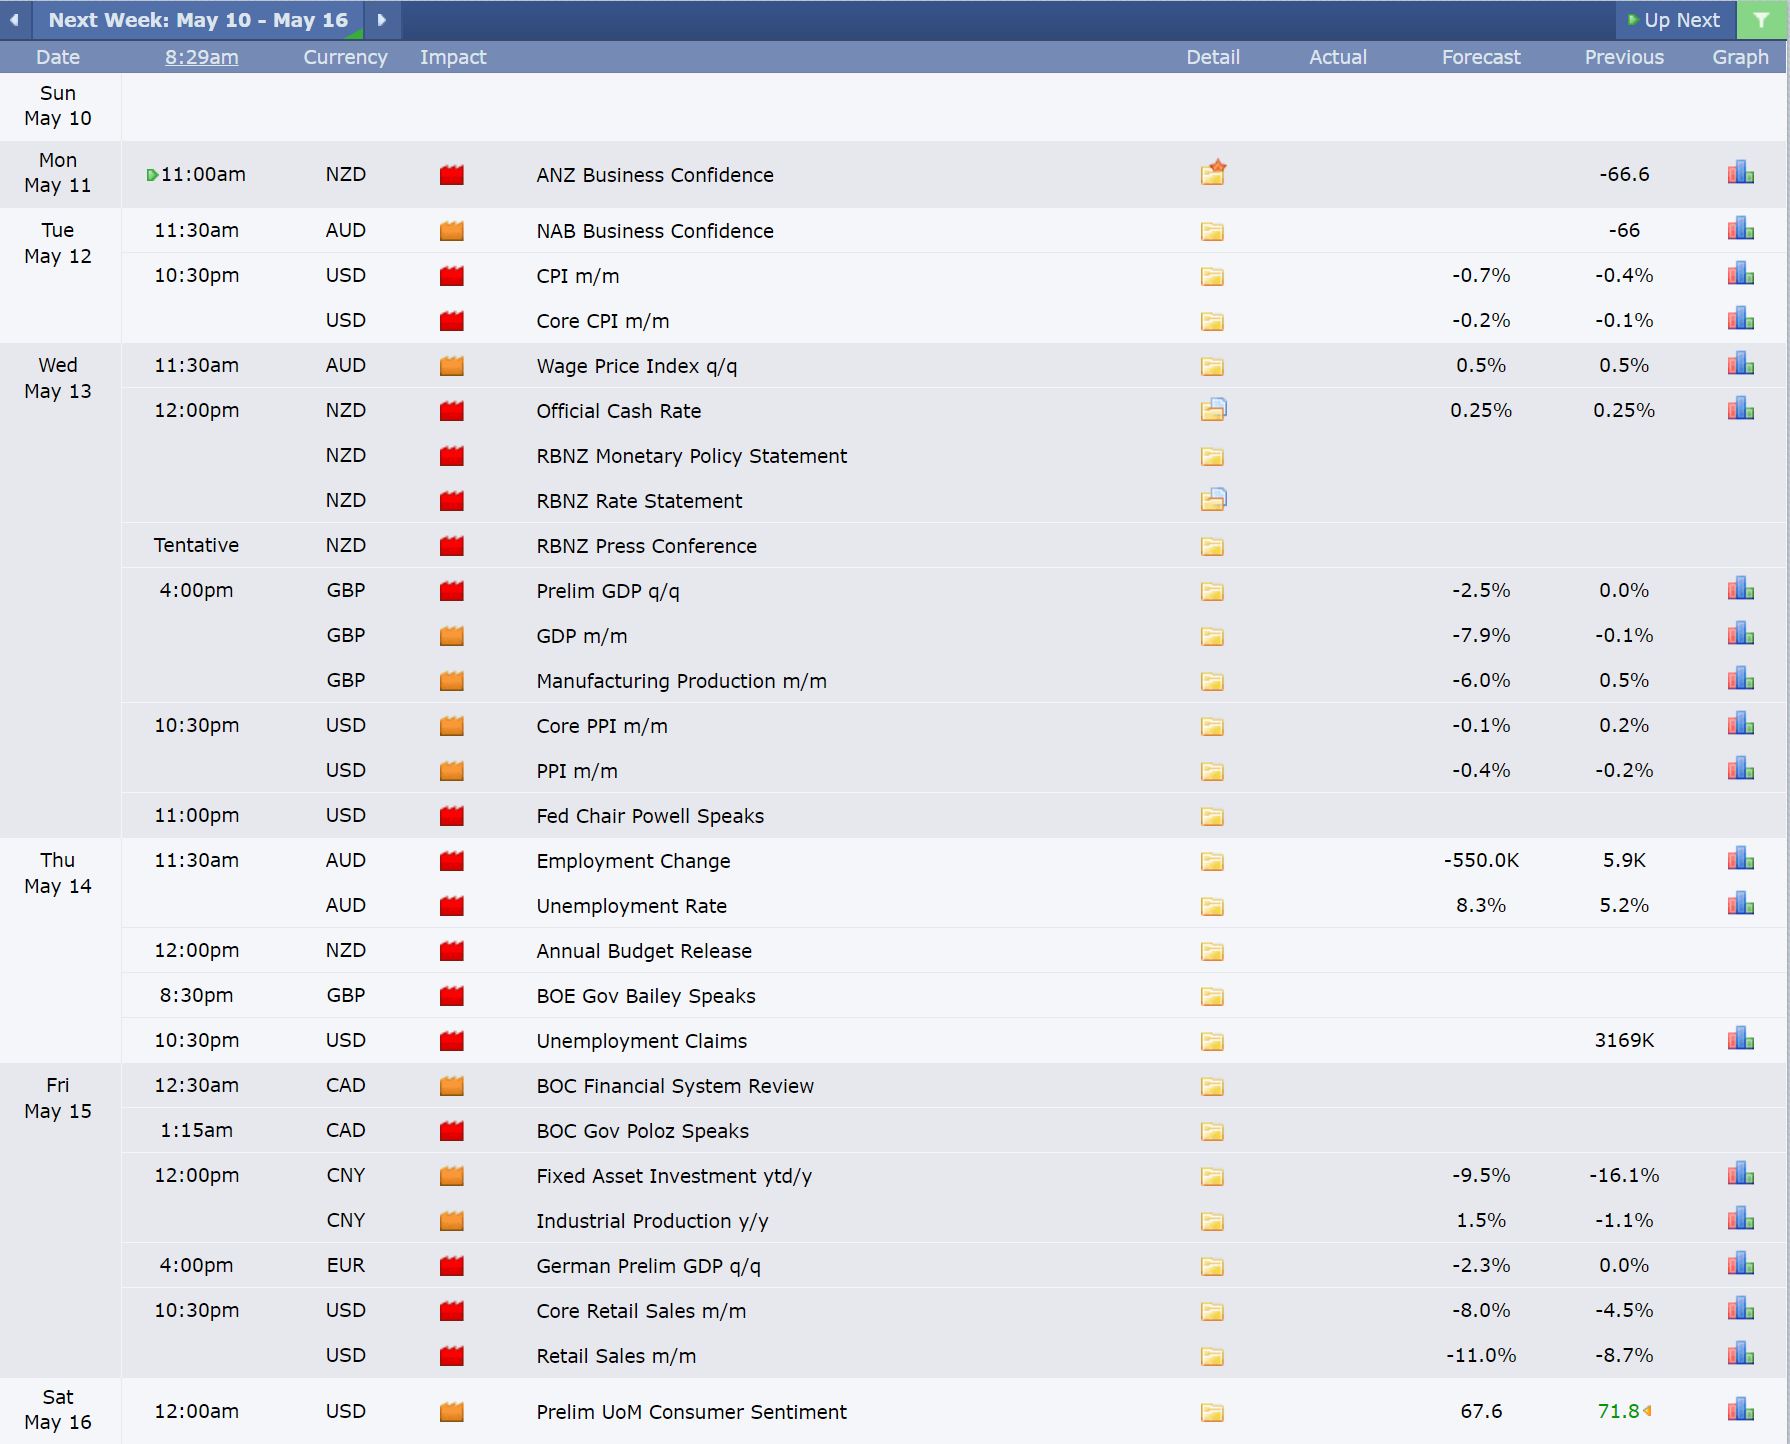Show graph for PPI m/m
The height and width of the screenshot is (1444, 1790).
click(x=1740, y=769)
